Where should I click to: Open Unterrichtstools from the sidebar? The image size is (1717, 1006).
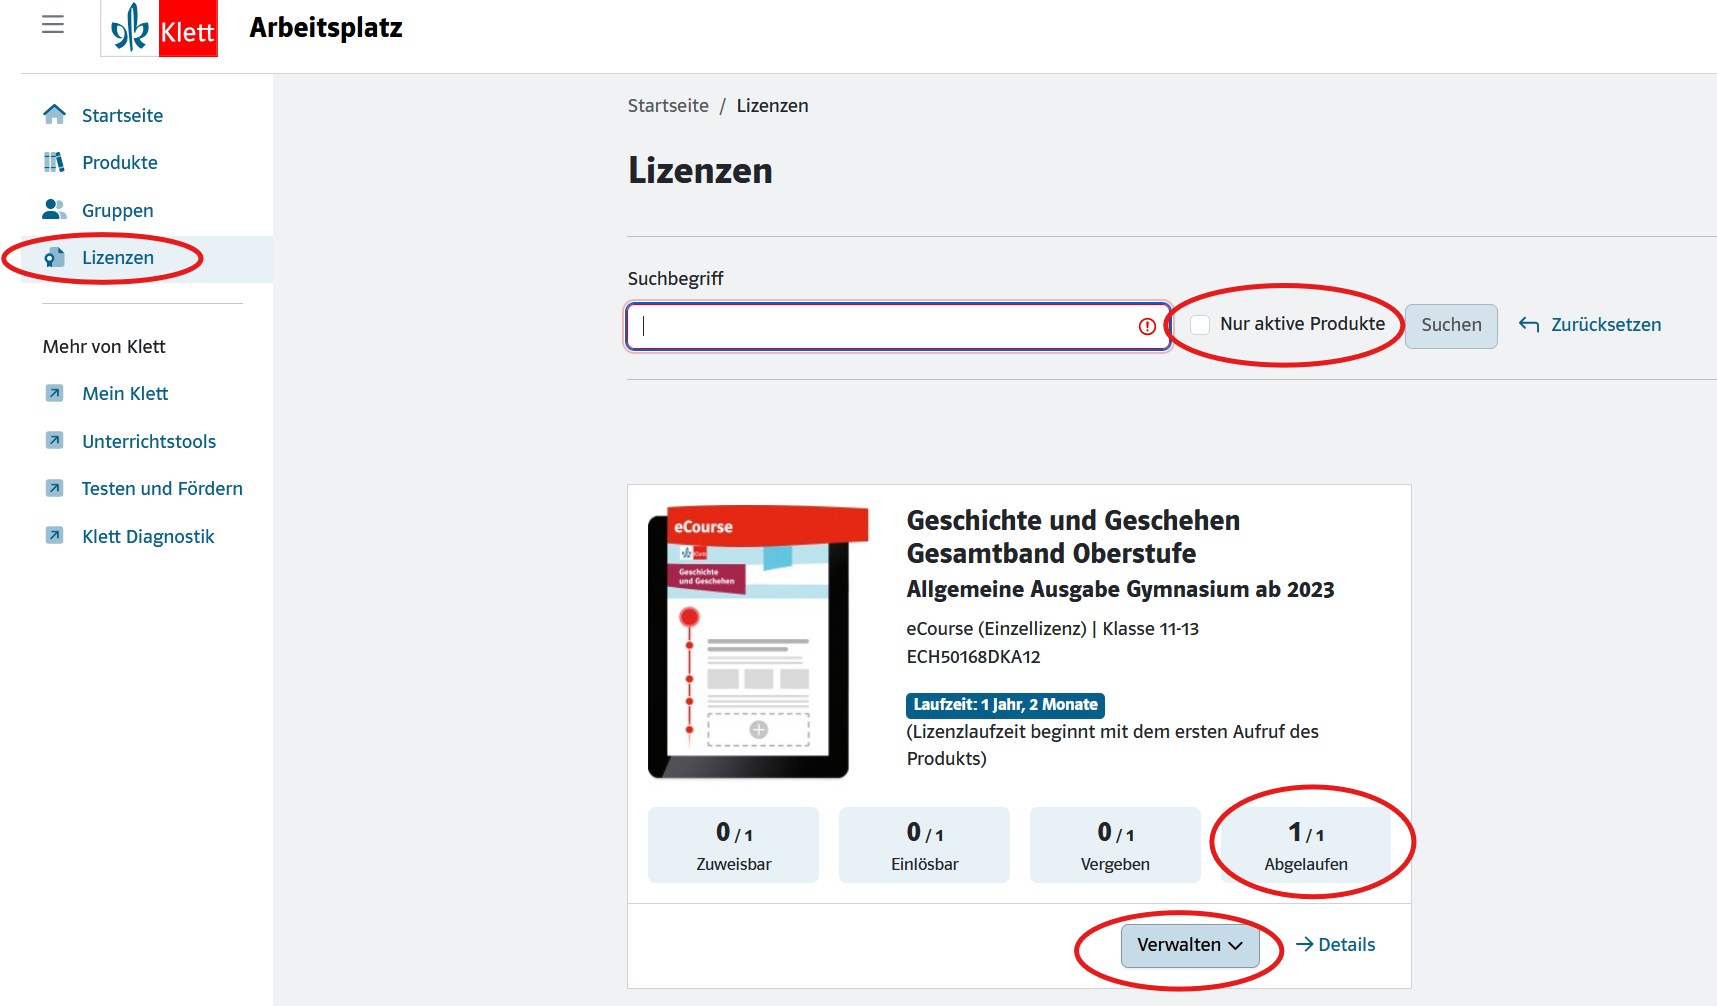[x=149, y=441]
